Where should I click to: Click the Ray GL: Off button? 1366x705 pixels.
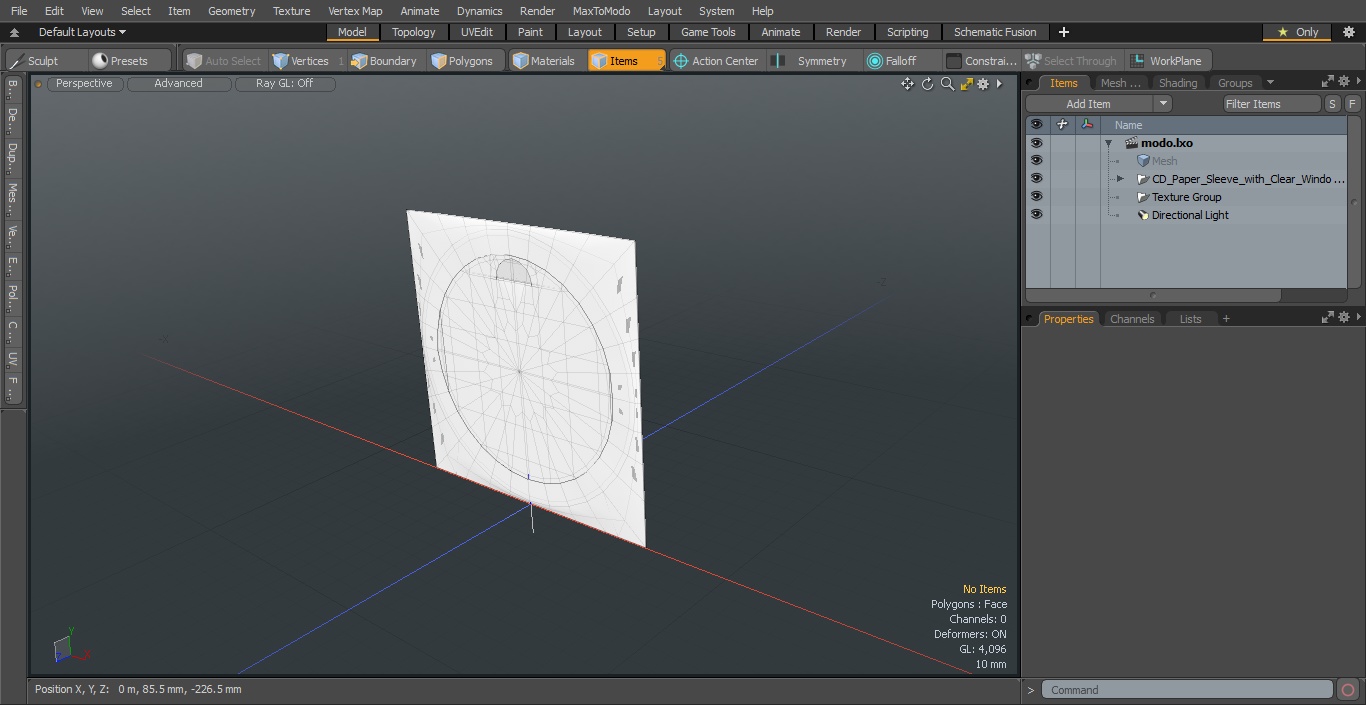(285, 84)
